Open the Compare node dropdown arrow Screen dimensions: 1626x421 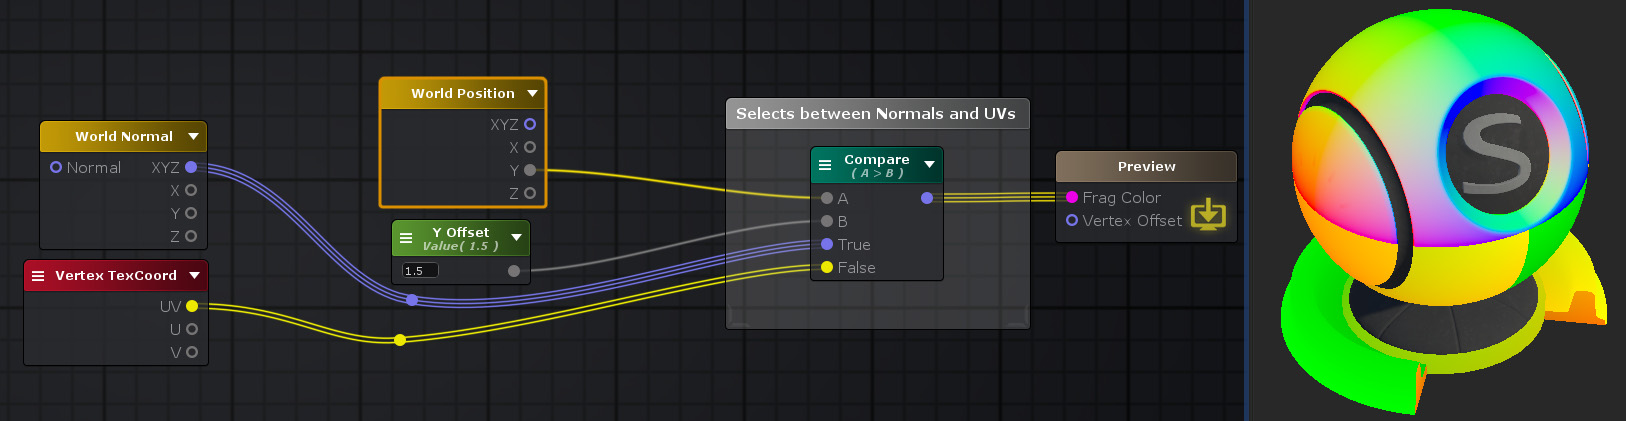coord(929,165)
